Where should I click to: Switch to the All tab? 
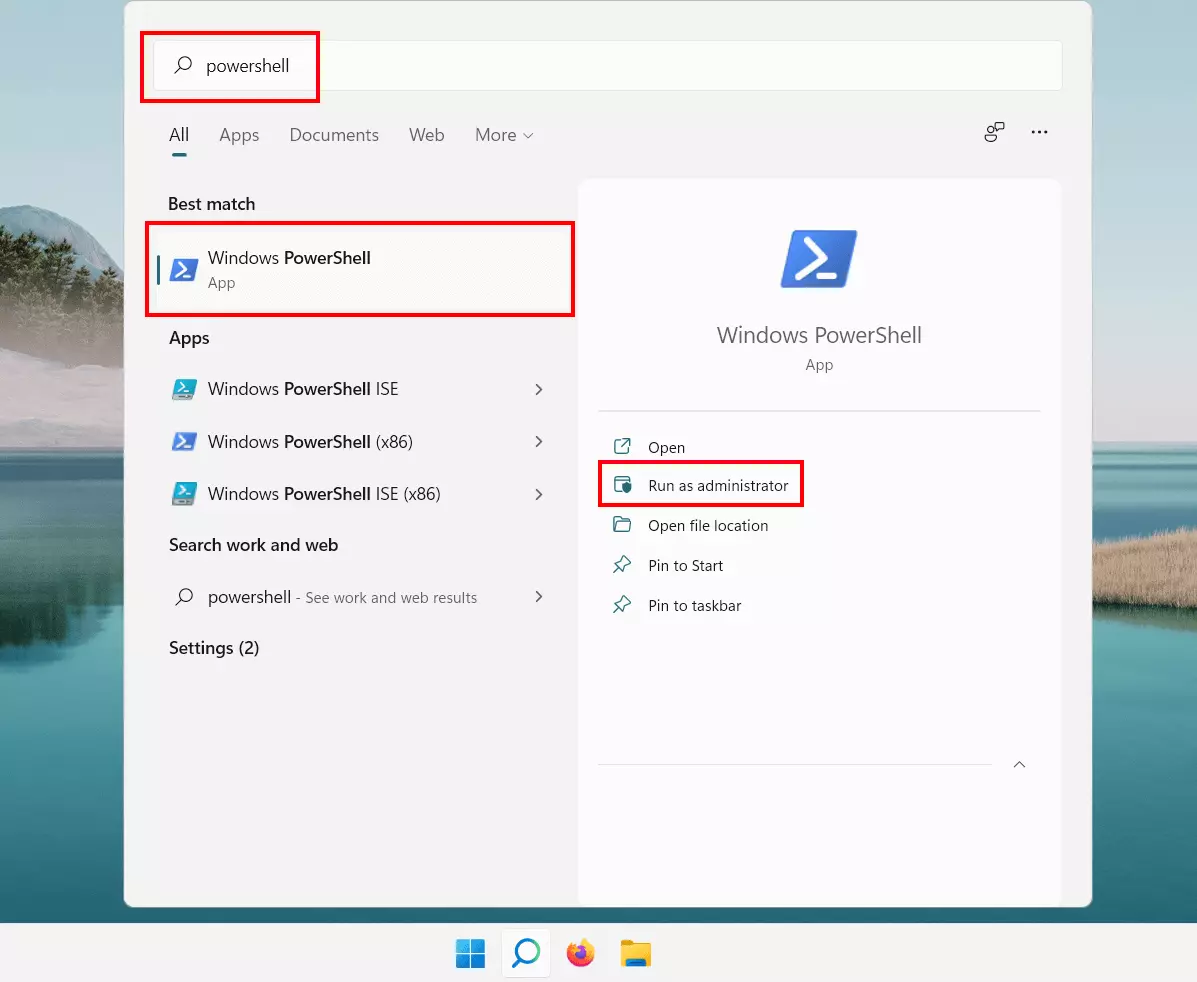(x=179, y=135)
